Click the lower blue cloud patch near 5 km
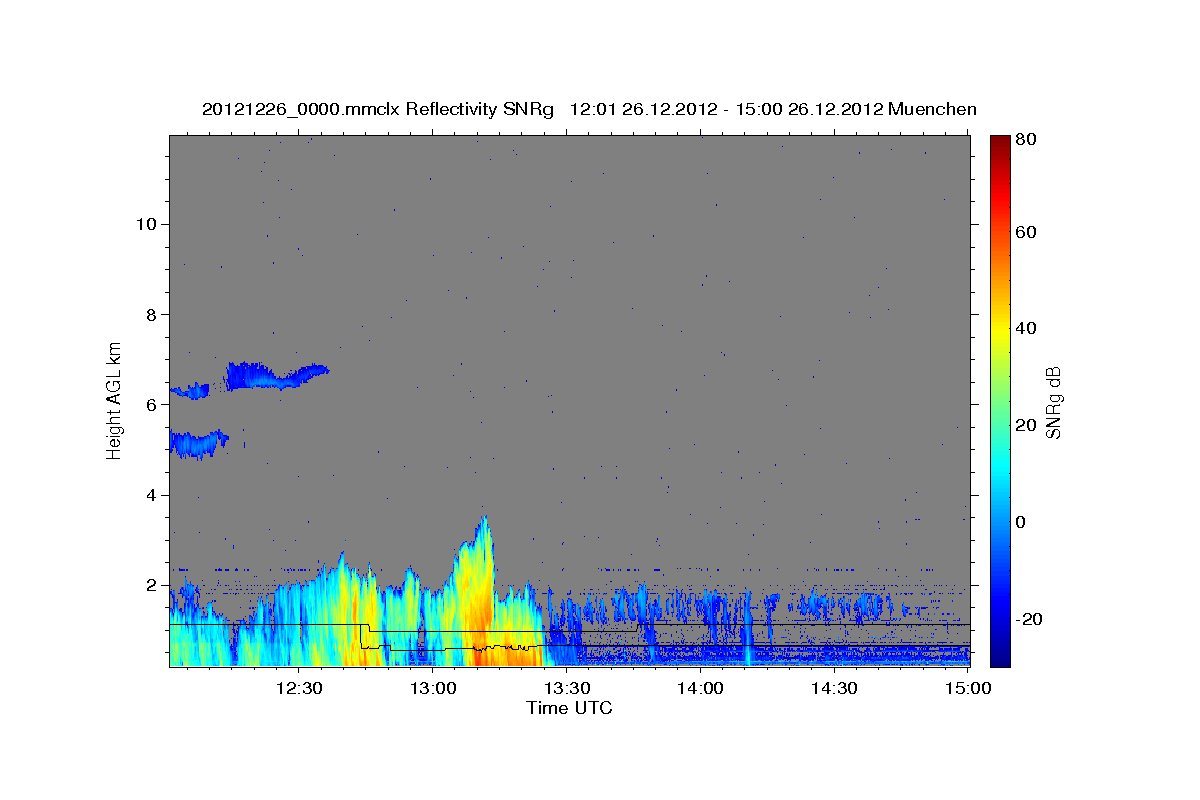 pos(198,444)
